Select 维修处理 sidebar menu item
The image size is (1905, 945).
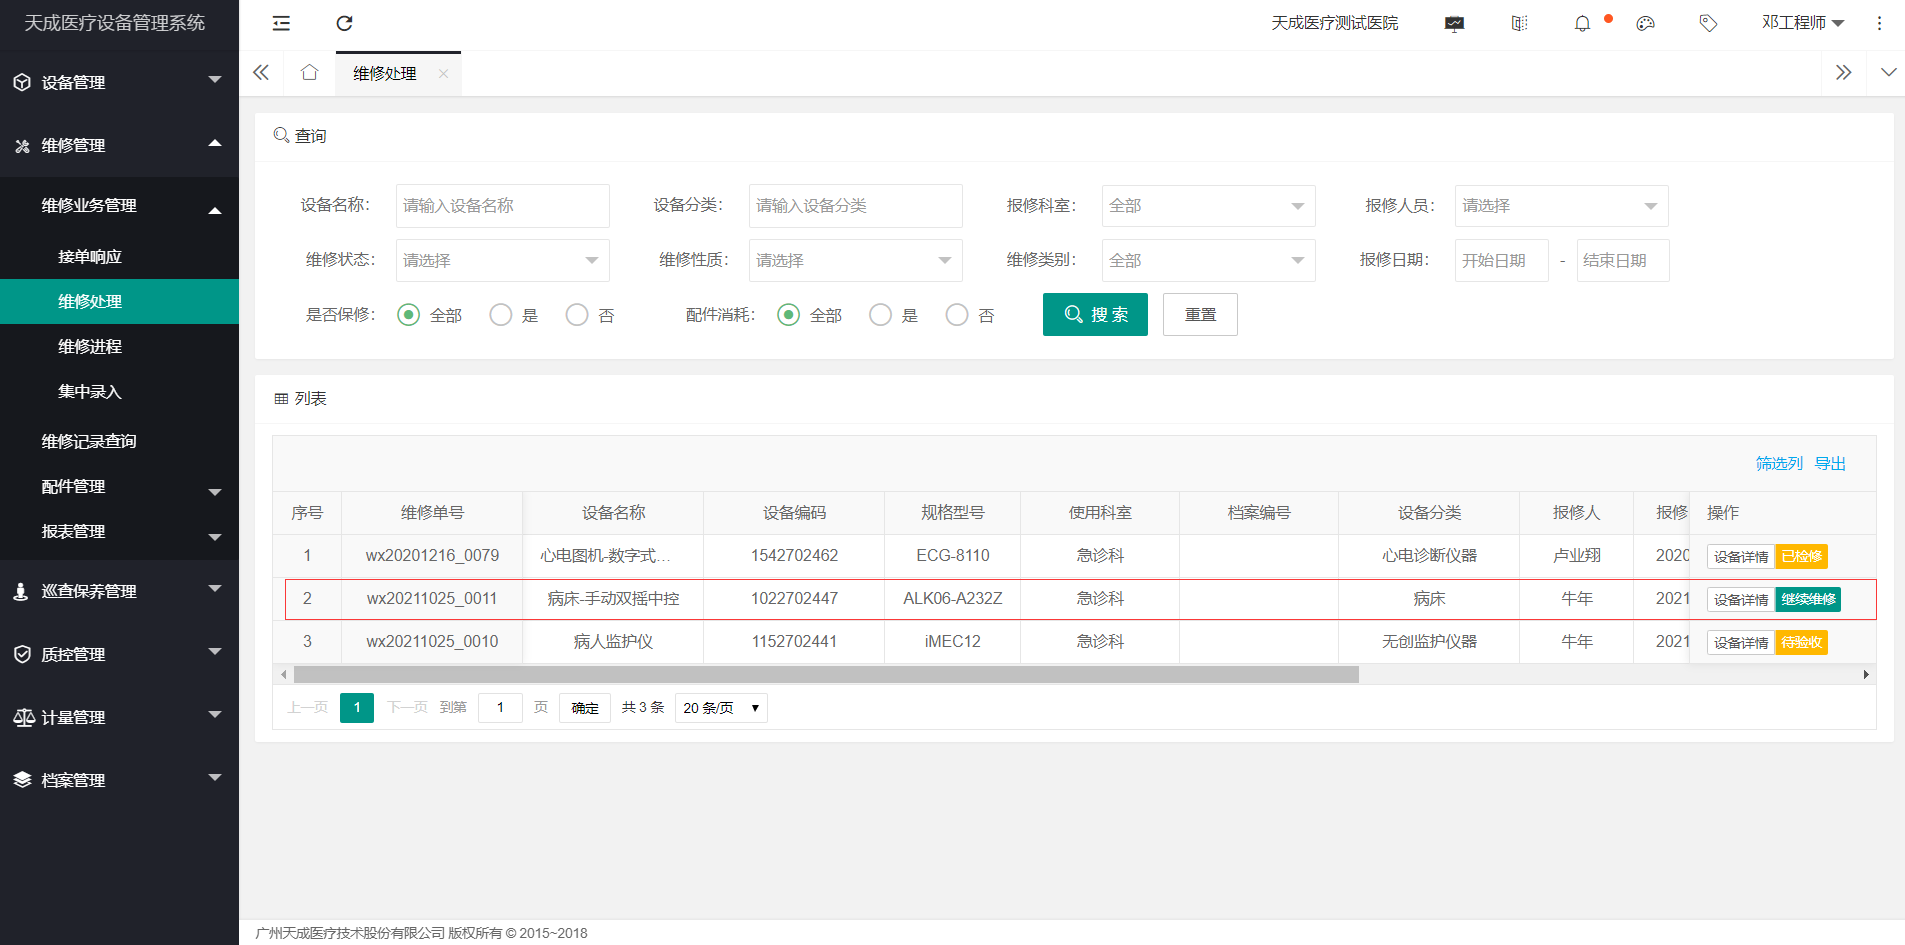(x=120, y=301)
